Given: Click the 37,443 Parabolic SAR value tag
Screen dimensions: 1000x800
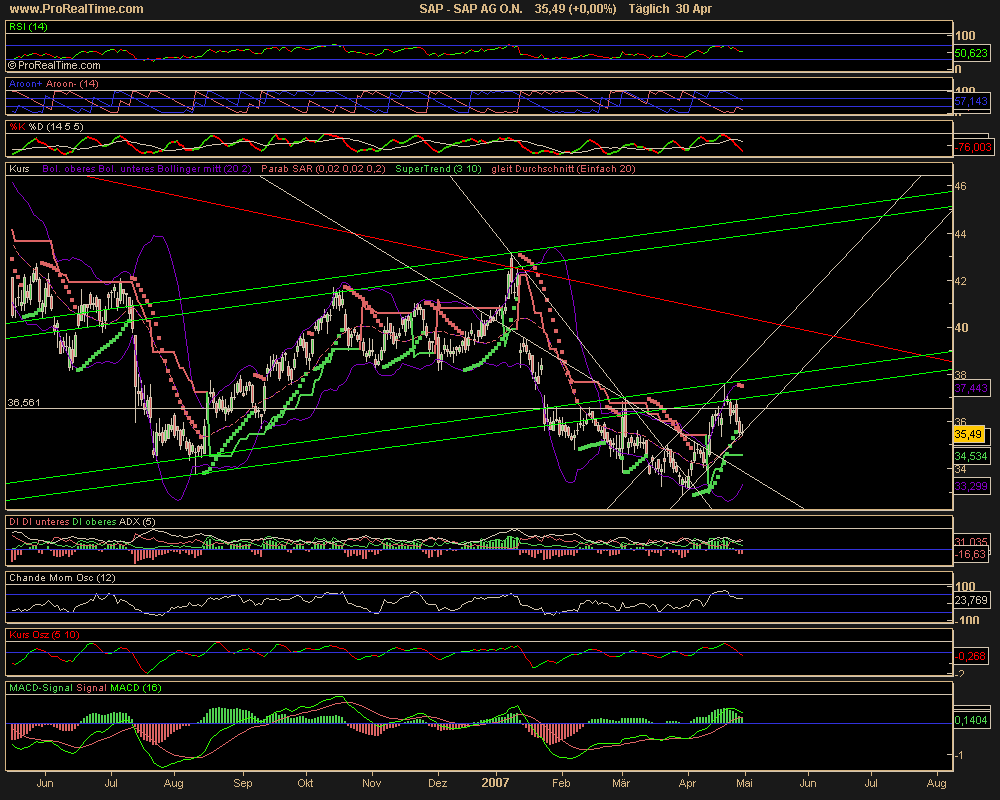Looking at the screenshot, I should tap(971, 387).
